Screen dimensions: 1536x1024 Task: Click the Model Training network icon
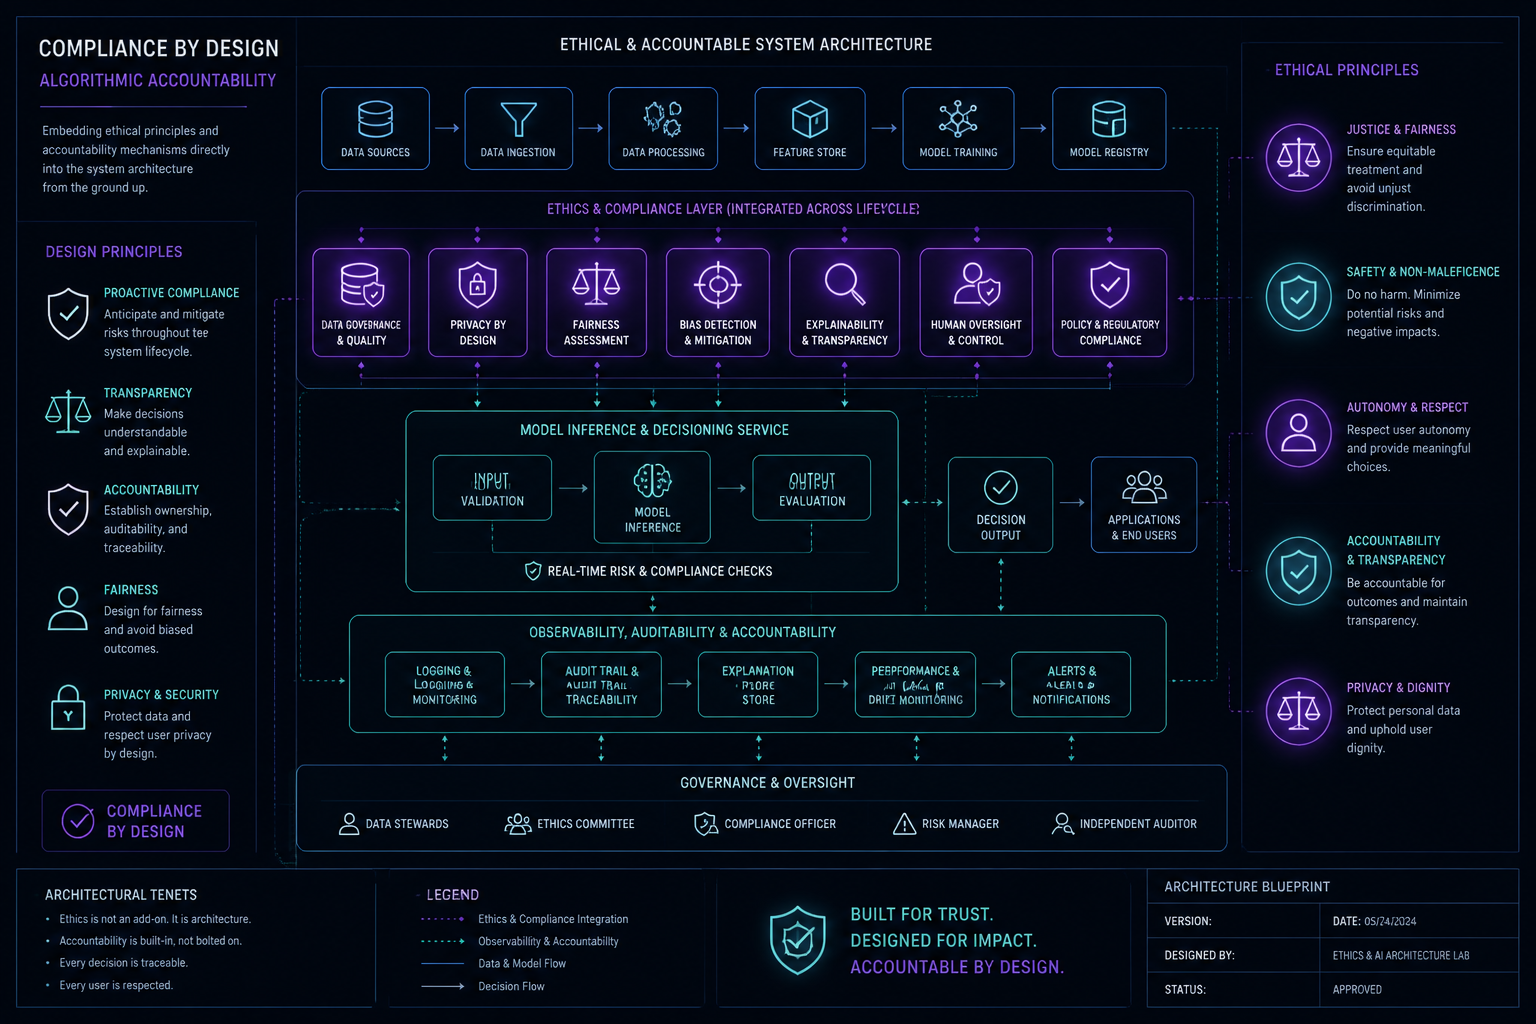tap(958, 119)
